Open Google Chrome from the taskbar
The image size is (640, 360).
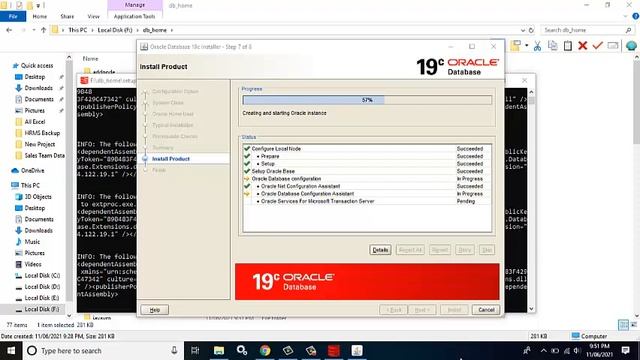tap(265, 351)
